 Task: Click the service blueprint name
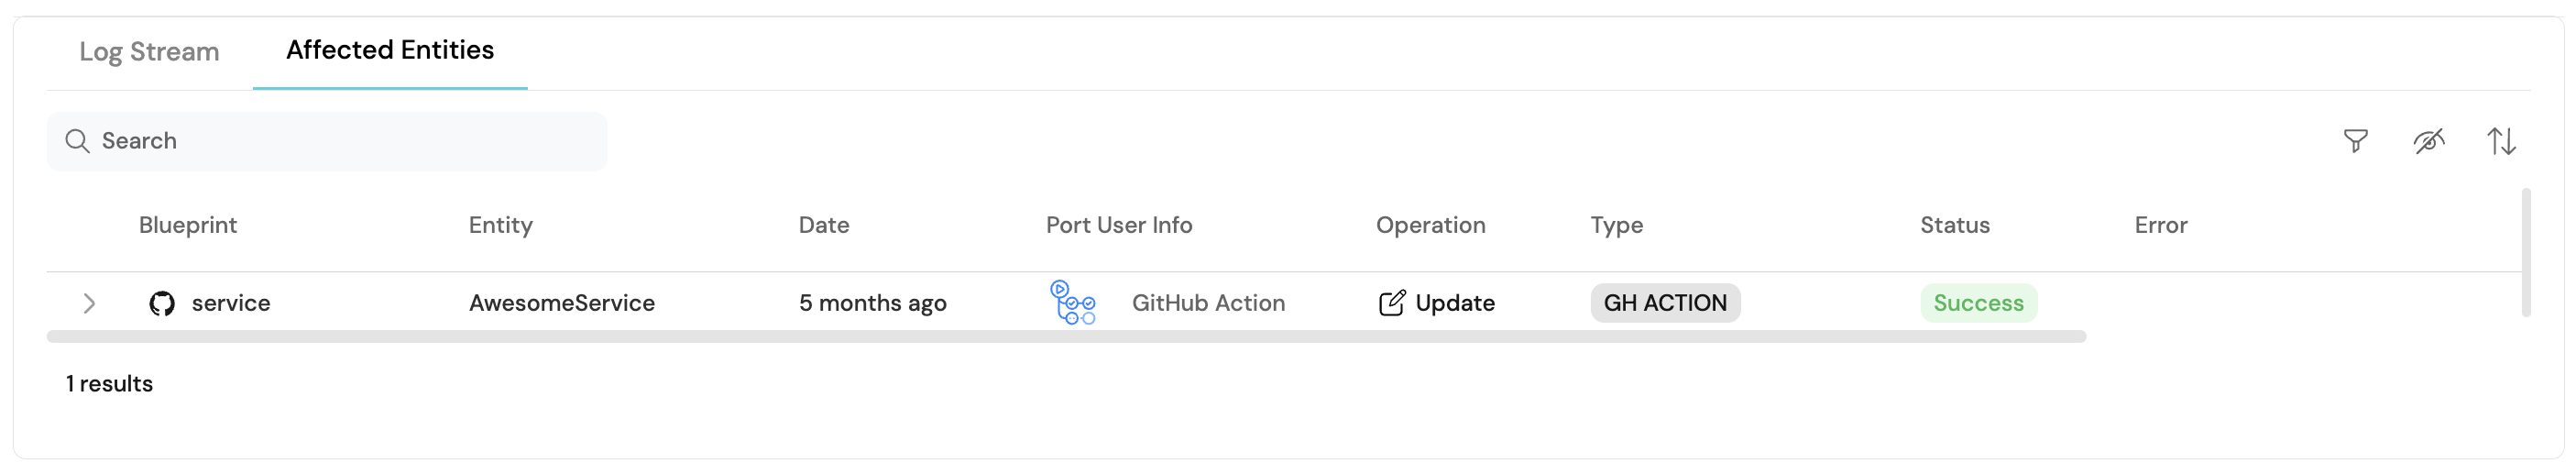point(231,303)
